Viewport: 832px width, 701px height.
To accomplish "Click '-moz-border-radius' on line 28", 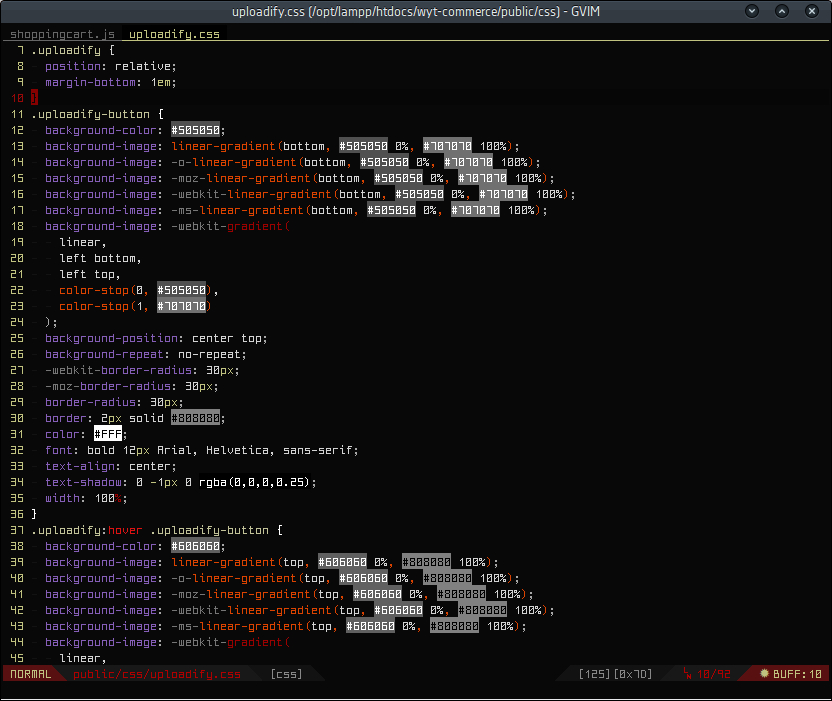I will 108,386.
